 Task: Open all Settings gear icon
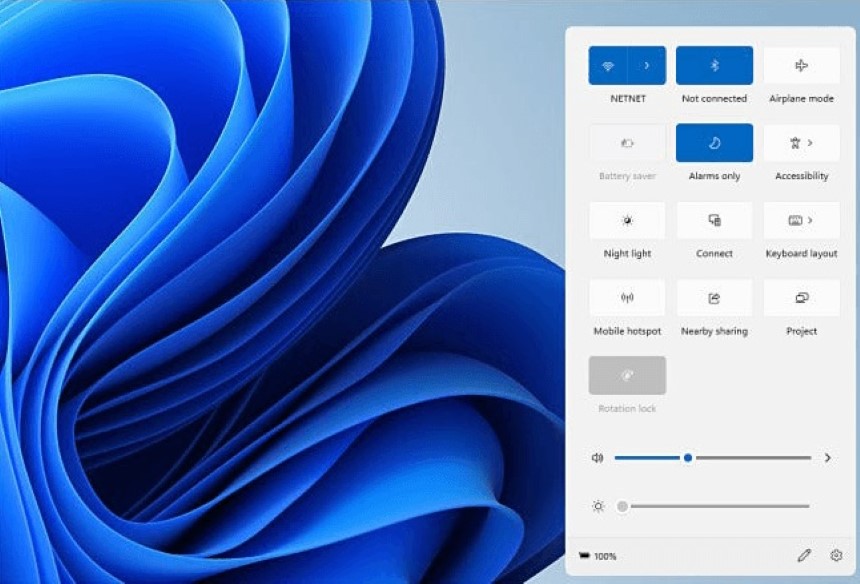pos(836,555)
